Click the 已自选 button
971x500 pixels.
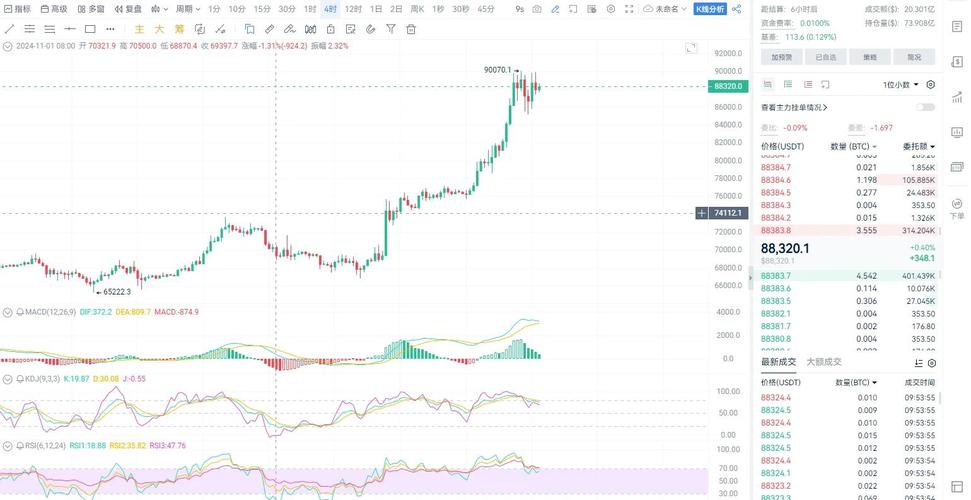pos(825,57)
